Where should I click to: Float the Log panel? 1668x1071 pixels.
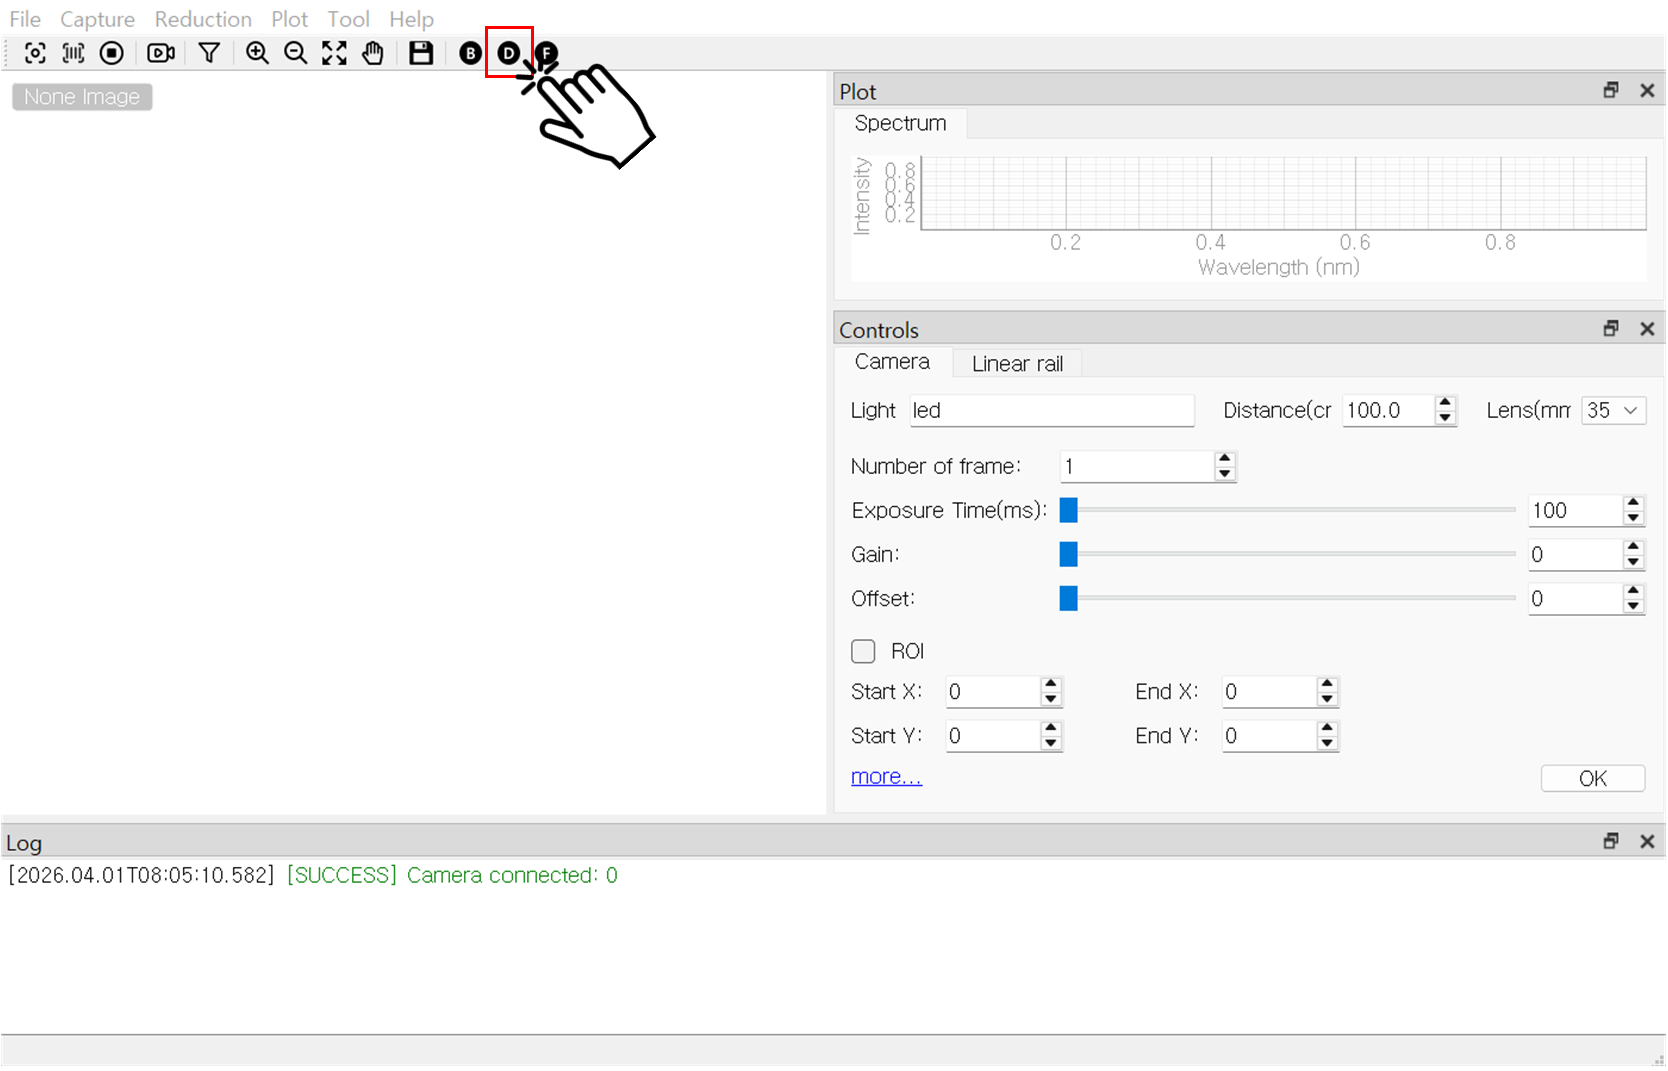click(1611, 841)
